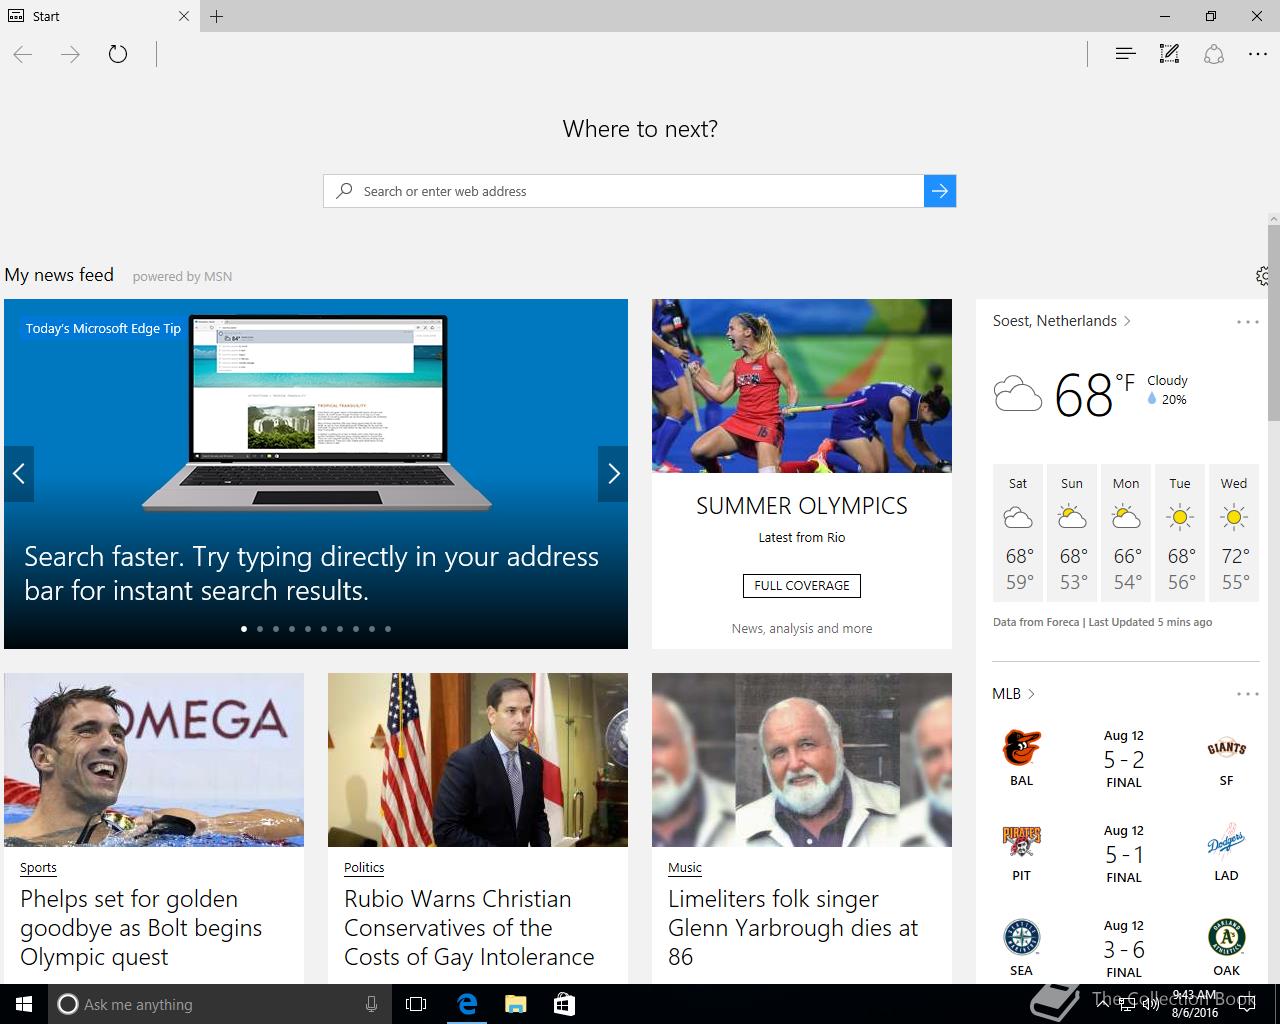
Task: Click the cloudy current weather icon
Action: tap(1018, 394)
